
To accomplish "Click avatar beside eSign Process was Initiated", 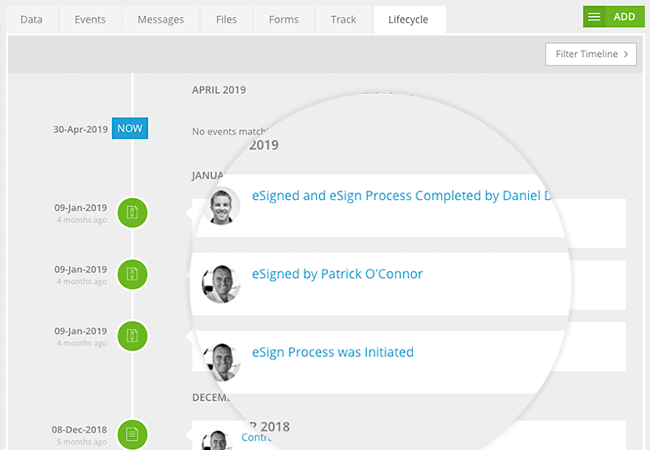I will tap(219, 360).
